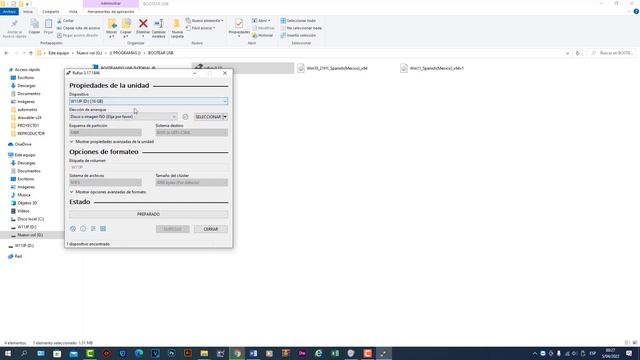Click Este equipo in address breadcrumb
This screenshot has width=640, height=360.
(59, 53)
